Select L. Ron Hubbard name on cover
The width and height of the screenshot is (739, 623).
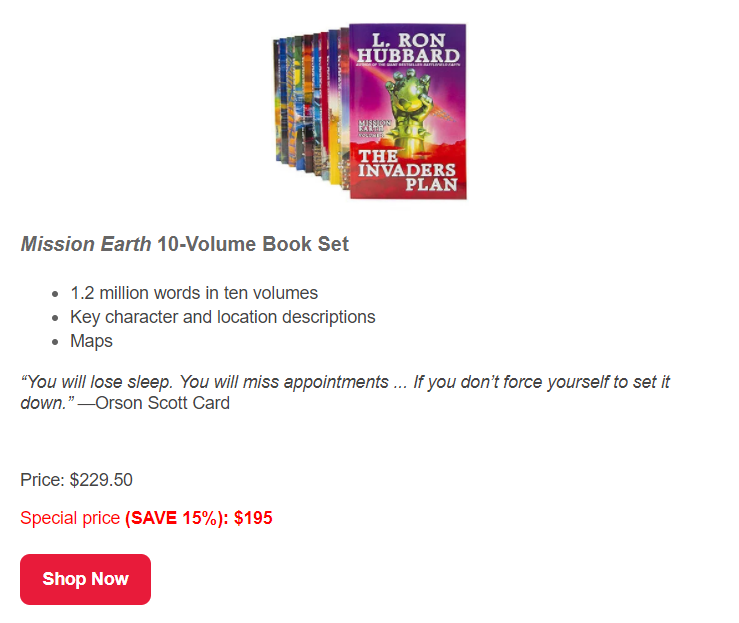tap(408, 49)
